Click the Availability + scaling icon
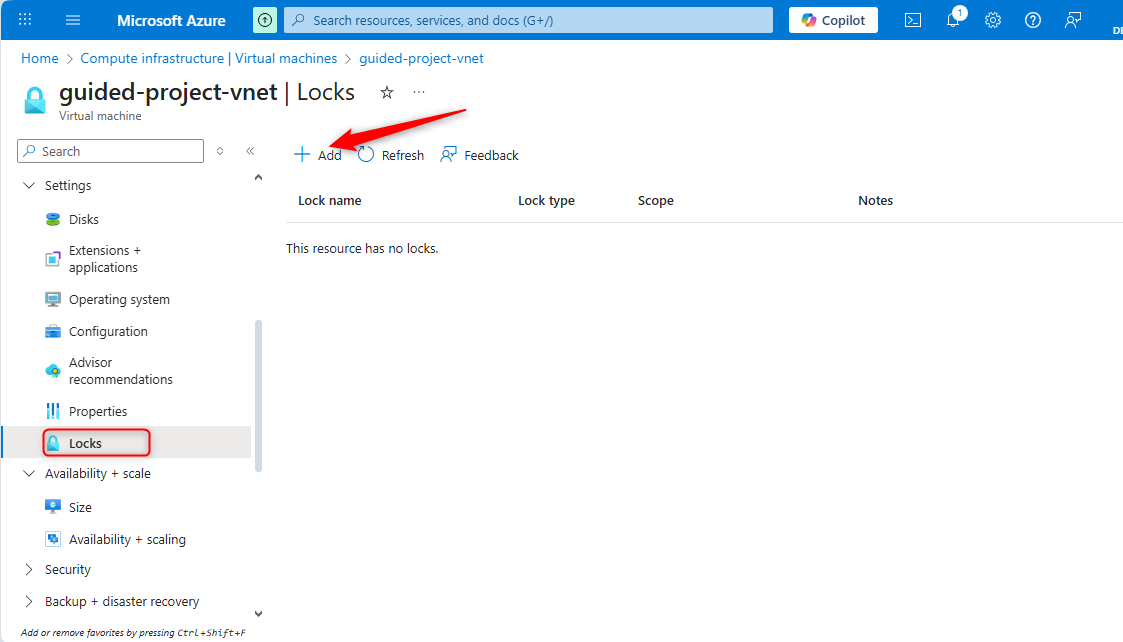This screenshot has height=642, width=1123. [x=53, y=540]
